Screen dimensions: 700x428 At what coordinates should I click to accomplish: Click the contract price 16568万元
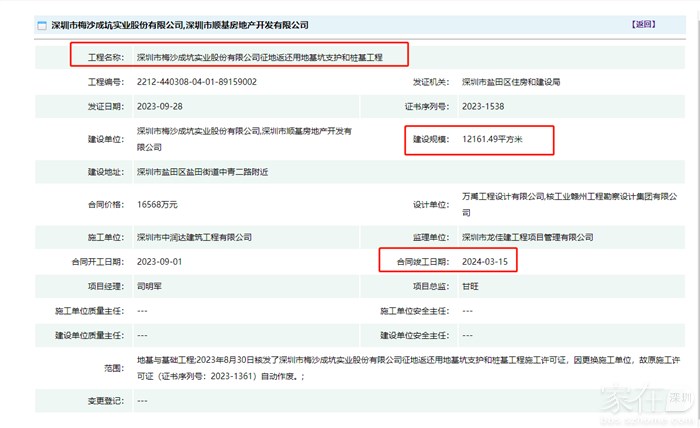click(158, 204)
